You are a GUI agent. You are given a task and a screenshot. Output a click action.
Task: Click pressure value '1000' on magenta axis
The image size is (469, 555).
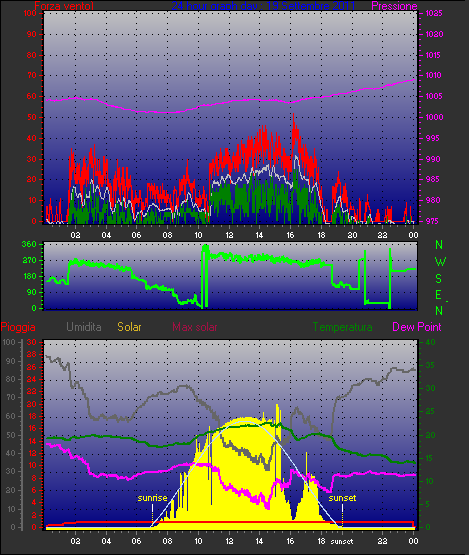[x=434, y=117]
